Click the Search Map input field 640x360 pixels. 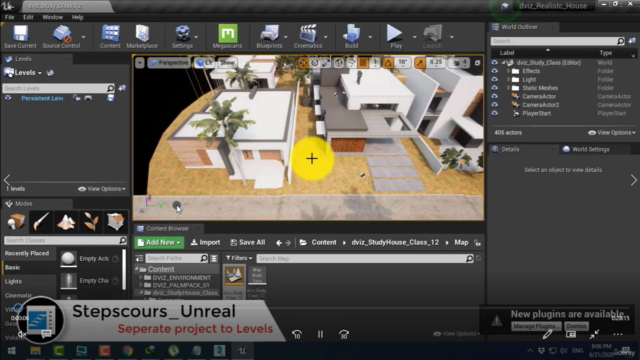[x=365, y=258]
